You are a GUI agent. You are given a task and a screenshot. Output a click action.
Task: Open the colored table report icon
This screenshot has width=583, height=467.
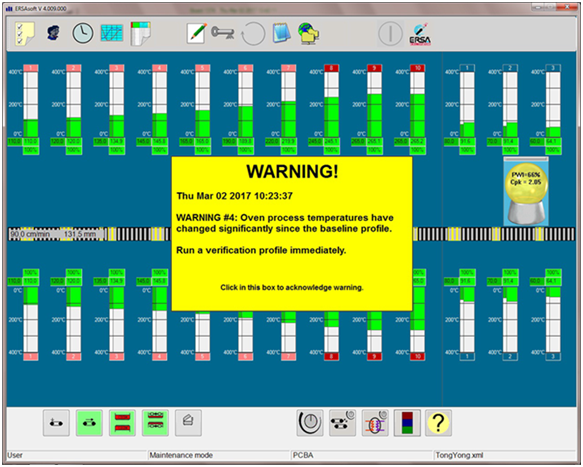(x=141, y=33)
